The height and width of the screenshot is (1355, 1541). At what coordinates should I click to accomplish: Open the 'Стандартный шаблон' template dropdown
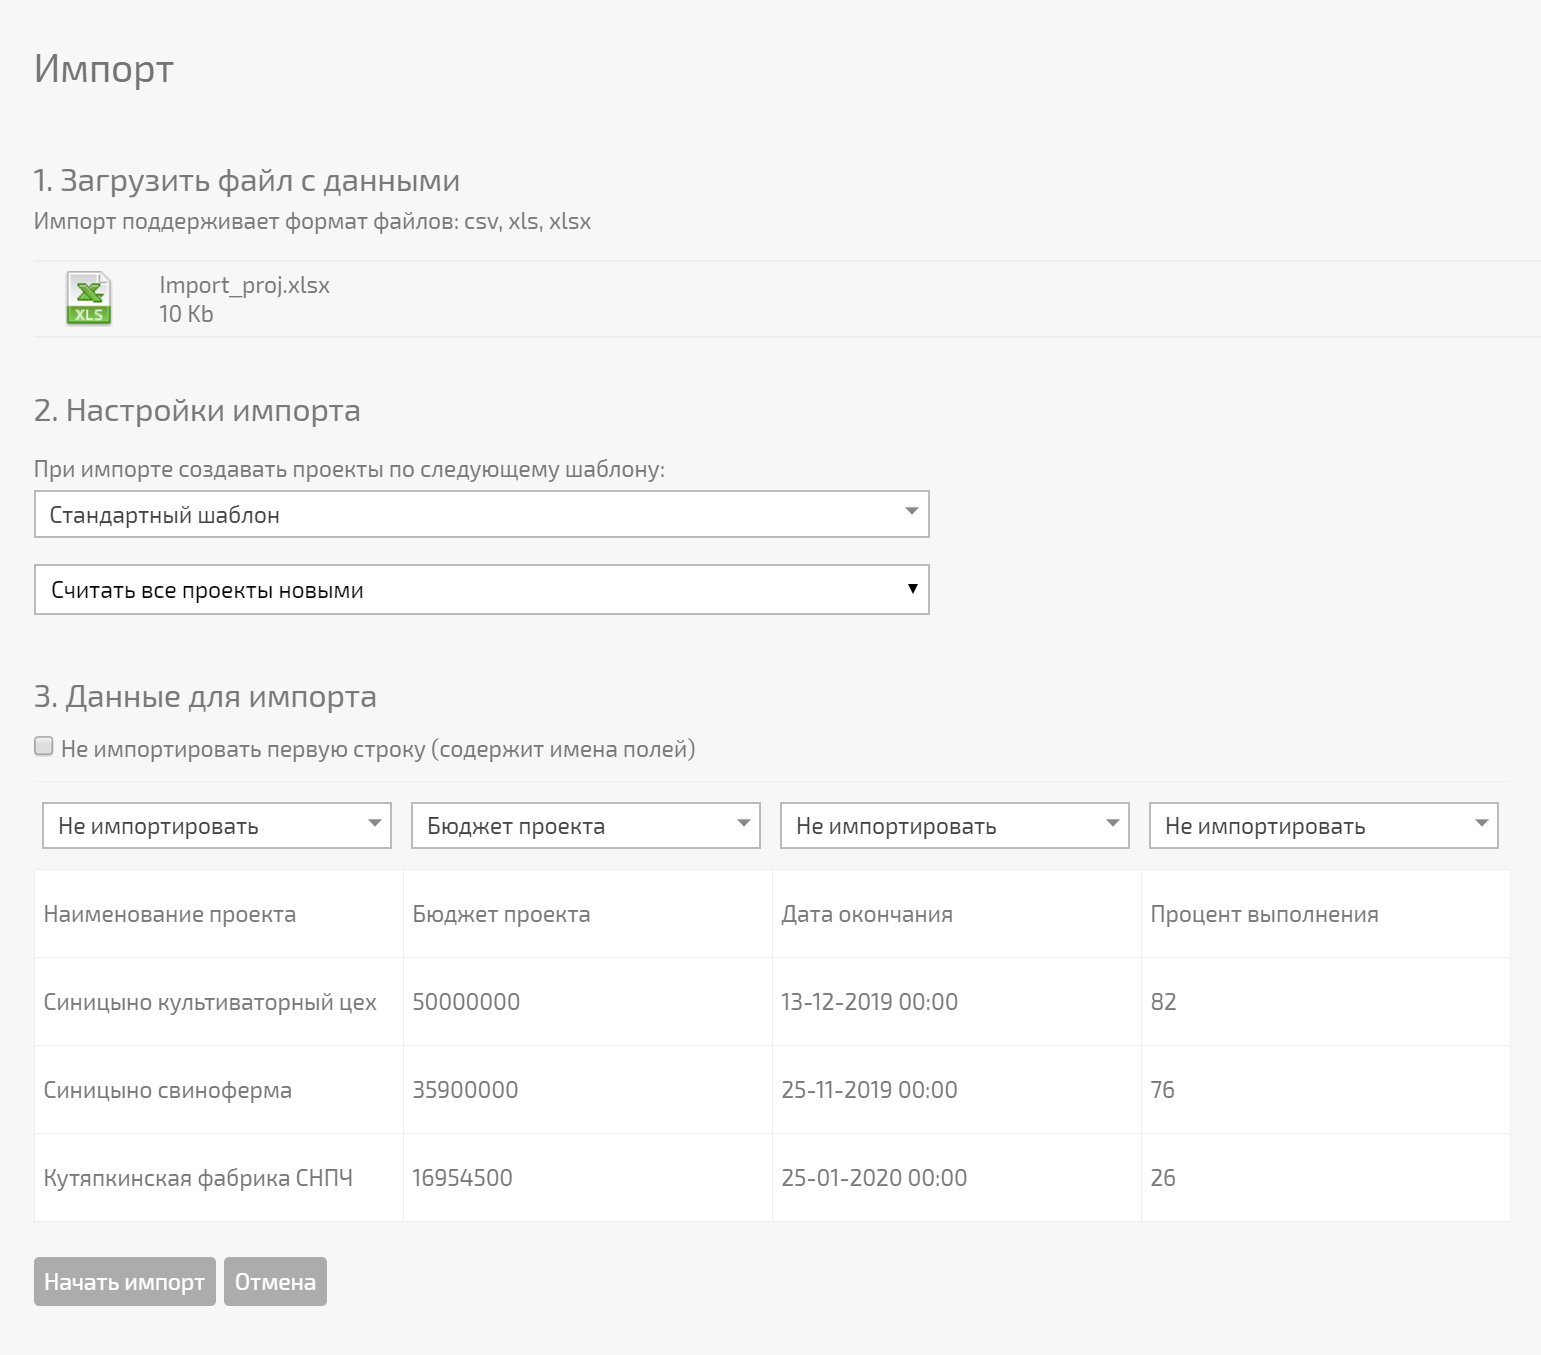point(482,514)
